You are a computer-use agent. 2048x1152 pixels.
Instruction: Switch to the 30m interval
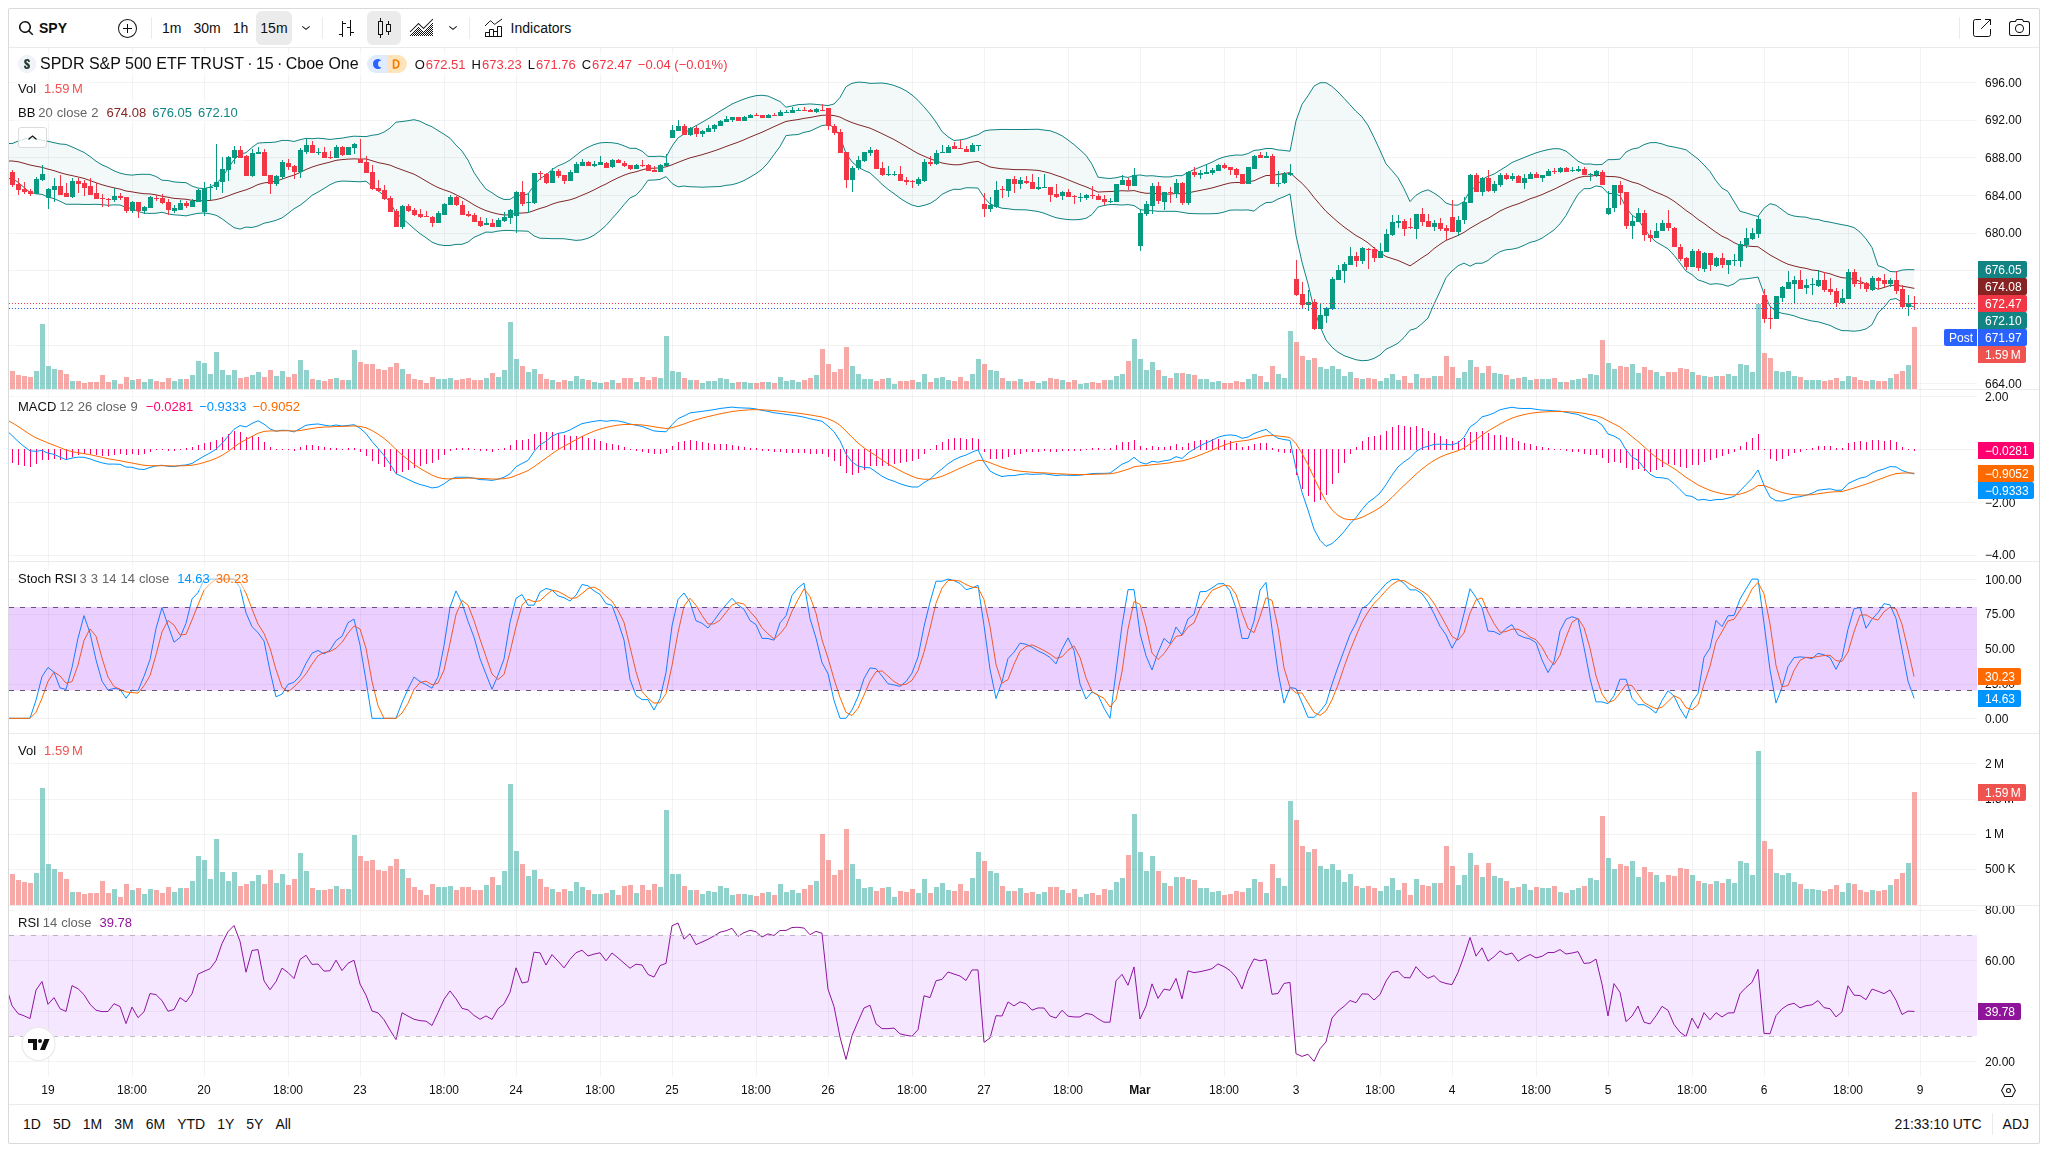coord(207,28)
